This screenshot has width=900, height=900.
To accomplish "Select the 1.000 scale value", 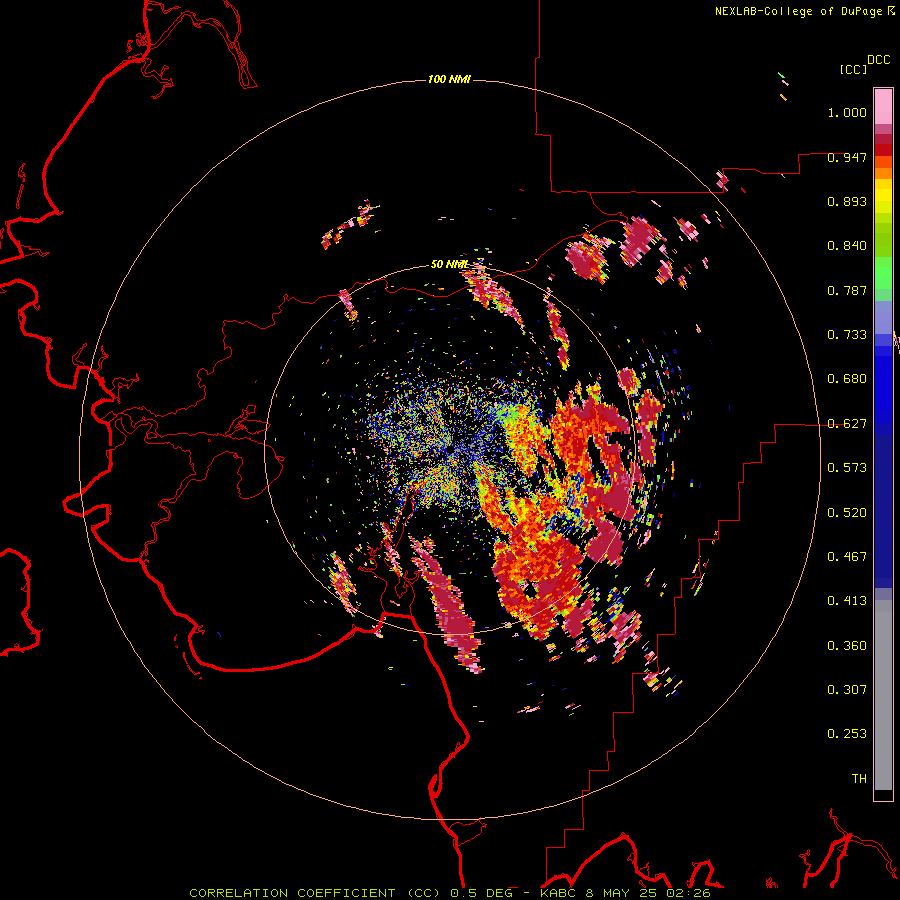I will pyautogui.click(x=847, y=112).
